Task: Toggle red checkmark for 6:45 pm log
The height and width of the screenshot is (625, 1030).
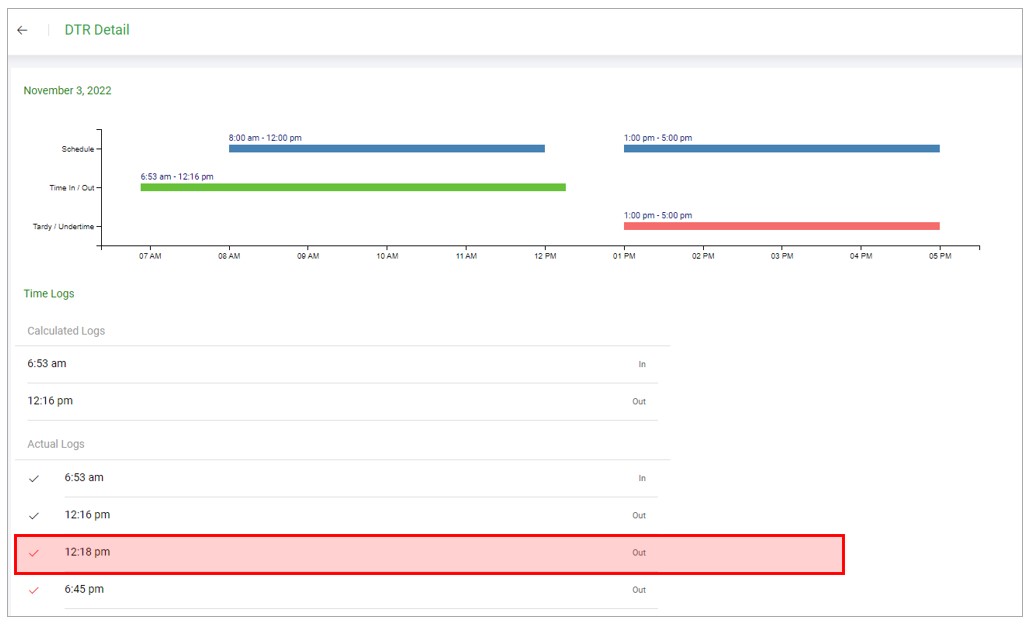Action: pyautogui.click(x=34, y=590)
